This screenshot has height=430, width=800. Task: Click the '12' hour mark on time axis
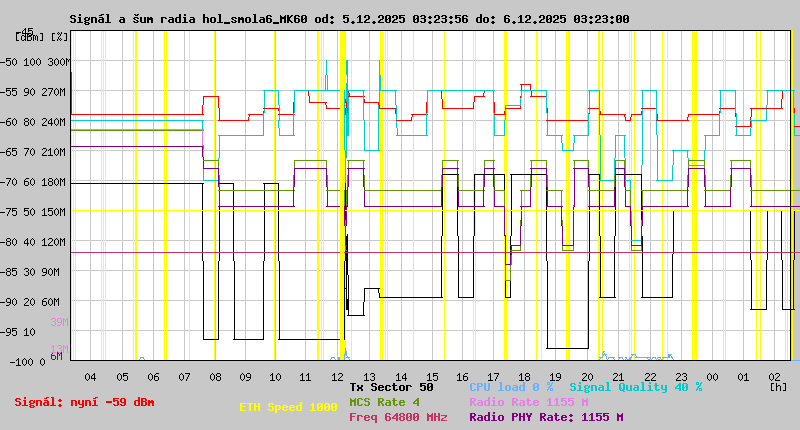(x=337, y=376)
